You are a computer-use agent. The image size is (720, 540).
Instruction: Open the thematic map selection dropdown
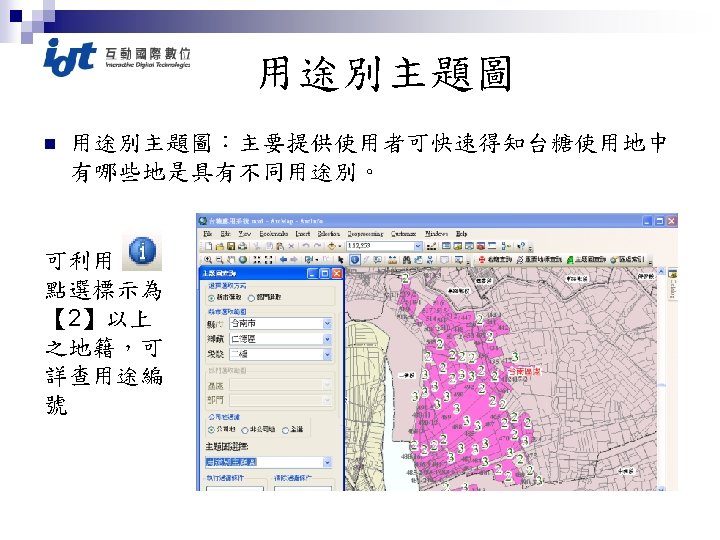click(x=327, y=462)
